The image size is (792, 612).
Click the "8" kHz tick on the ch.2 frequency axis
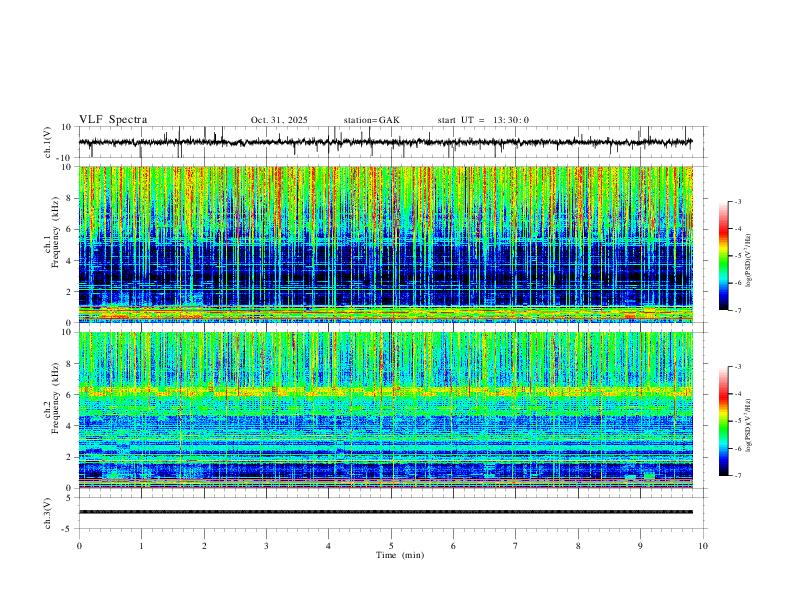70,364
